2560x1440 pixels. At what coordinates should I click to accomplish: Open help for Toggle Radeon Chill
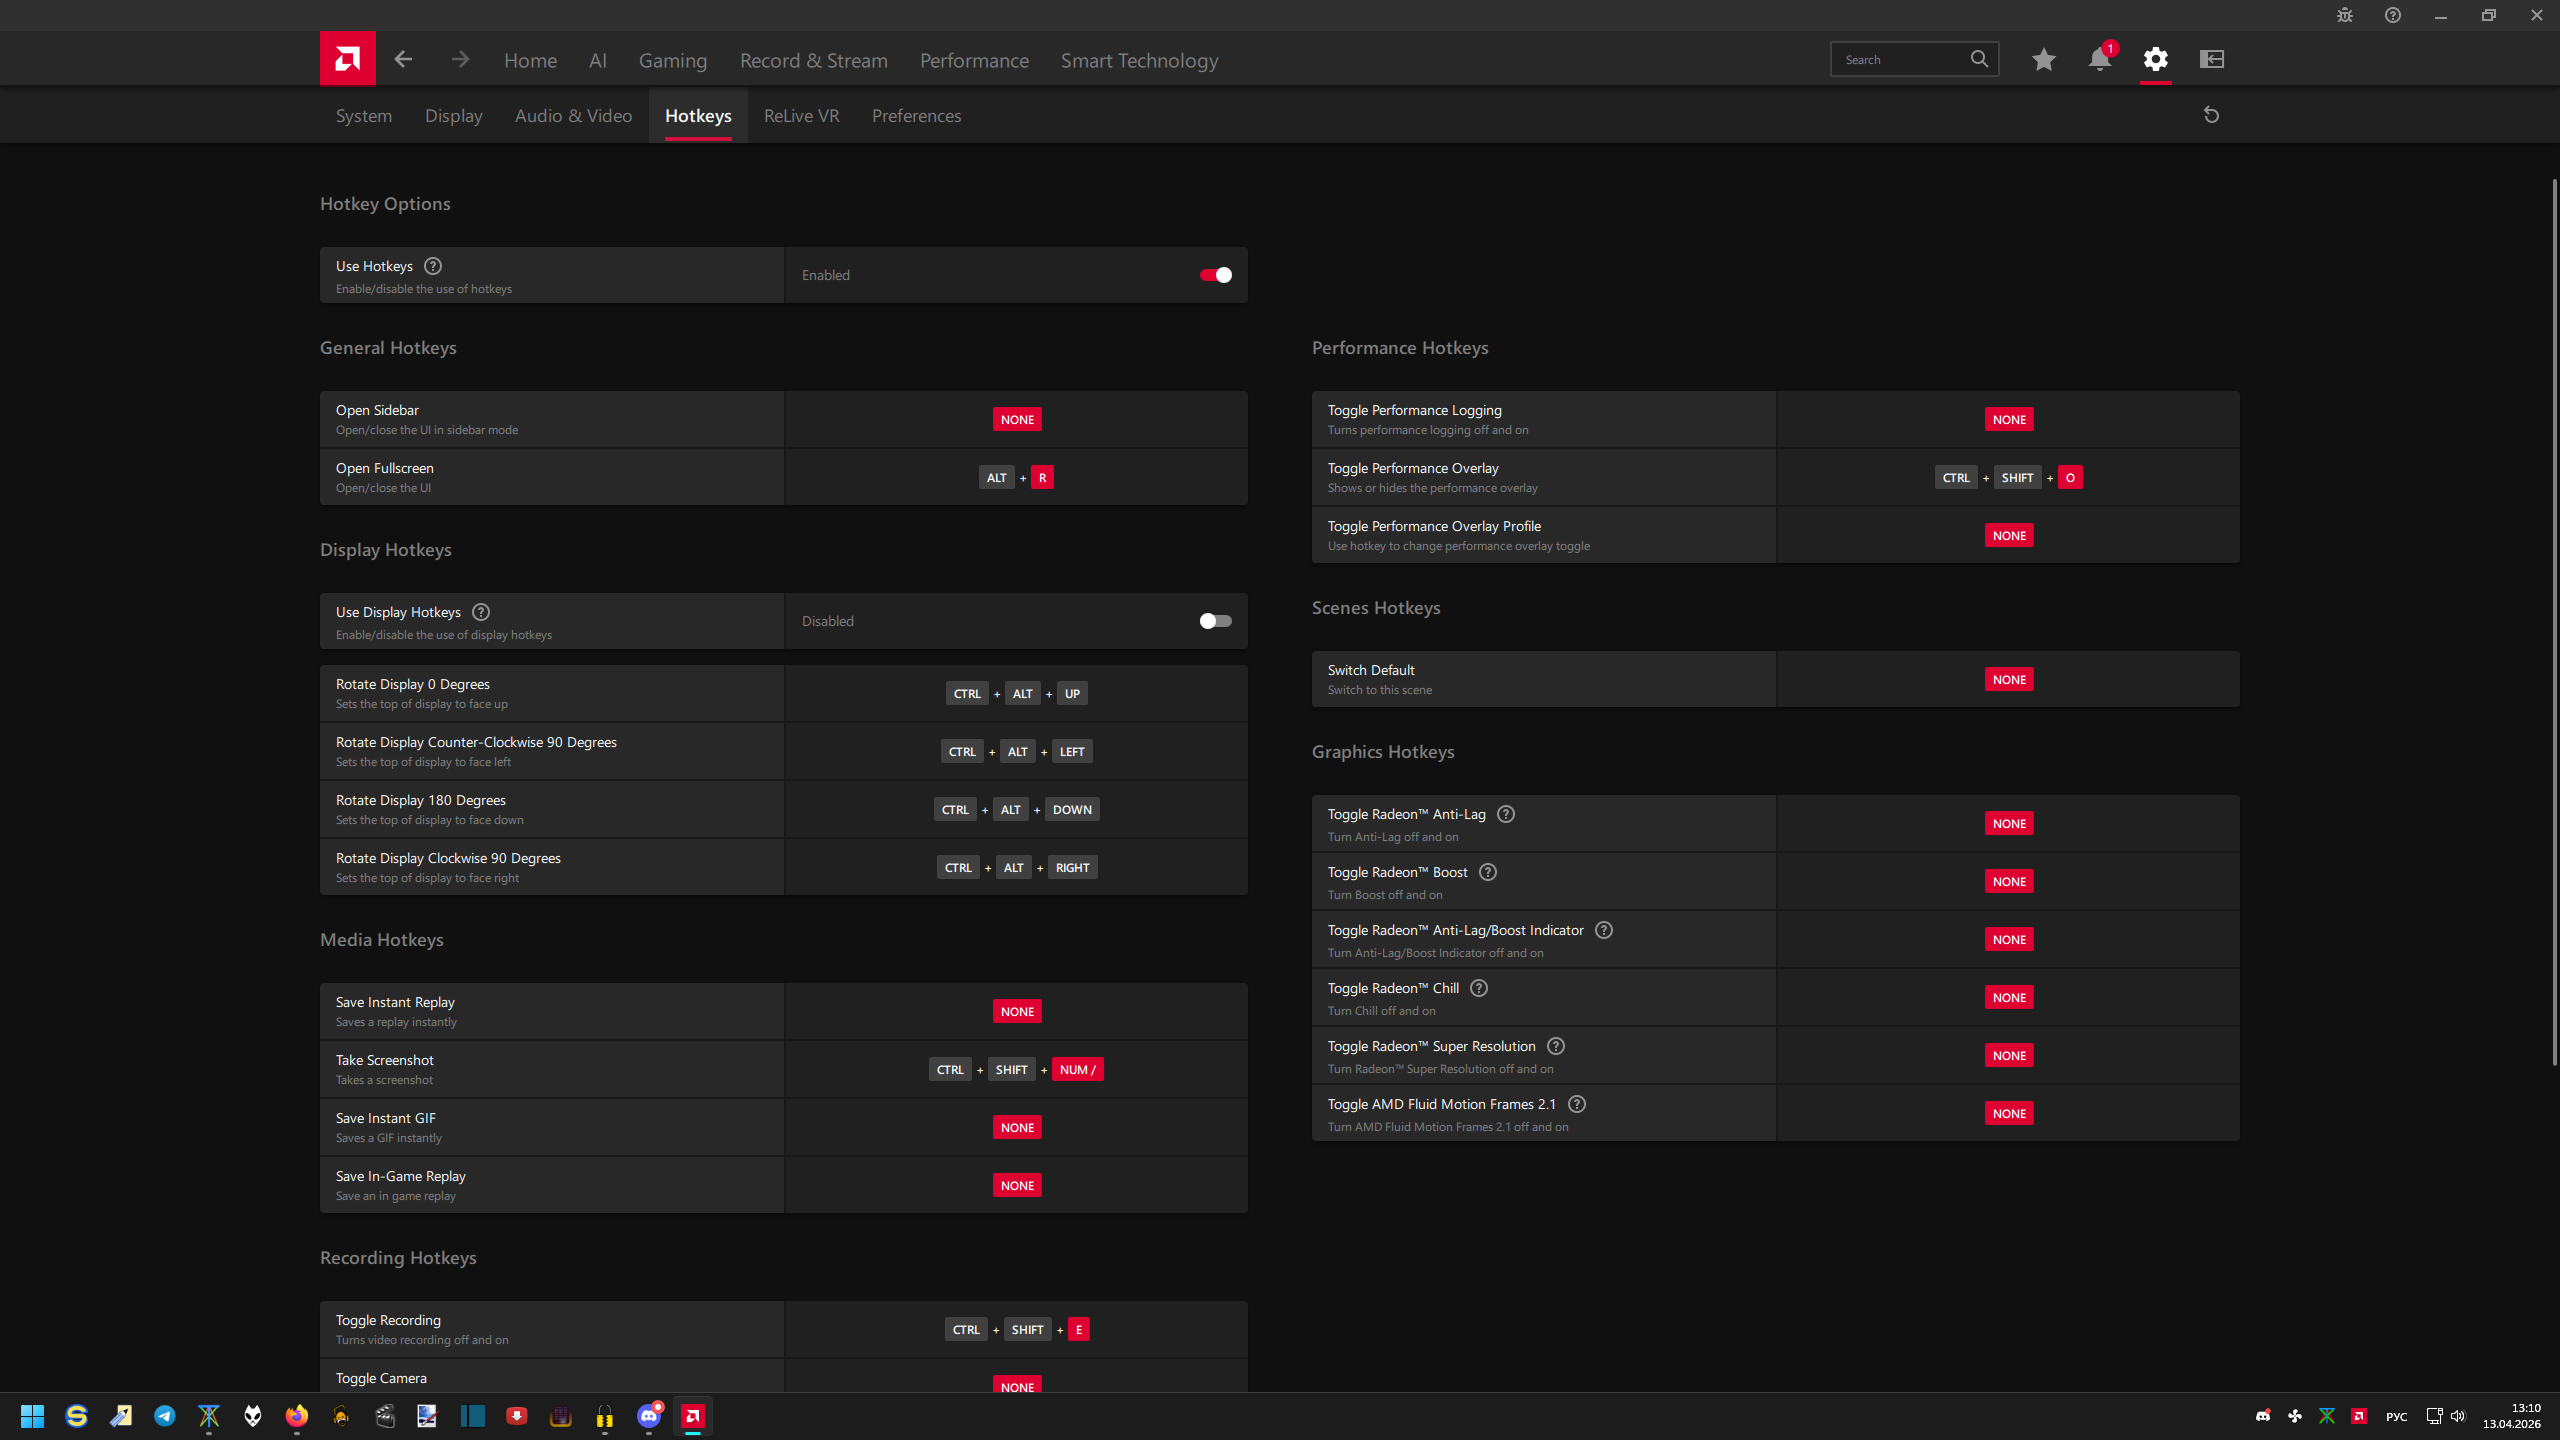click(x=1479, y=988)
